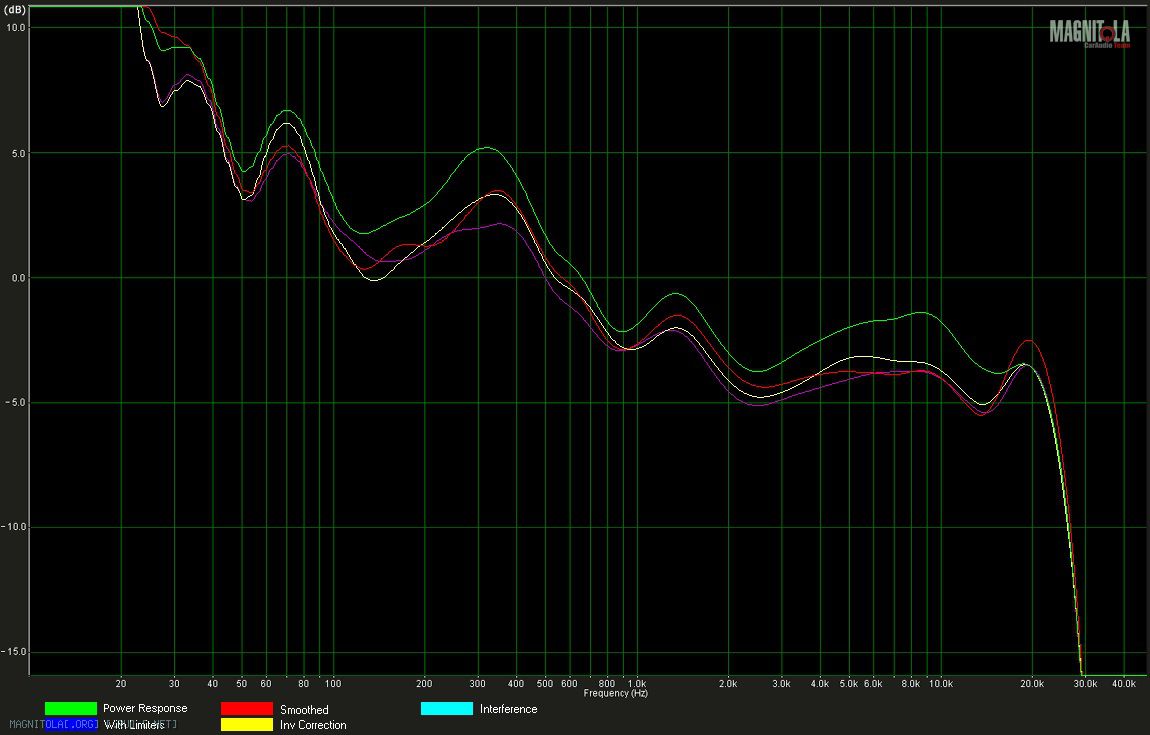Click the 40.0k frequency tick label
Screen dimensions: 1150x735
[x=1124, y=683]
